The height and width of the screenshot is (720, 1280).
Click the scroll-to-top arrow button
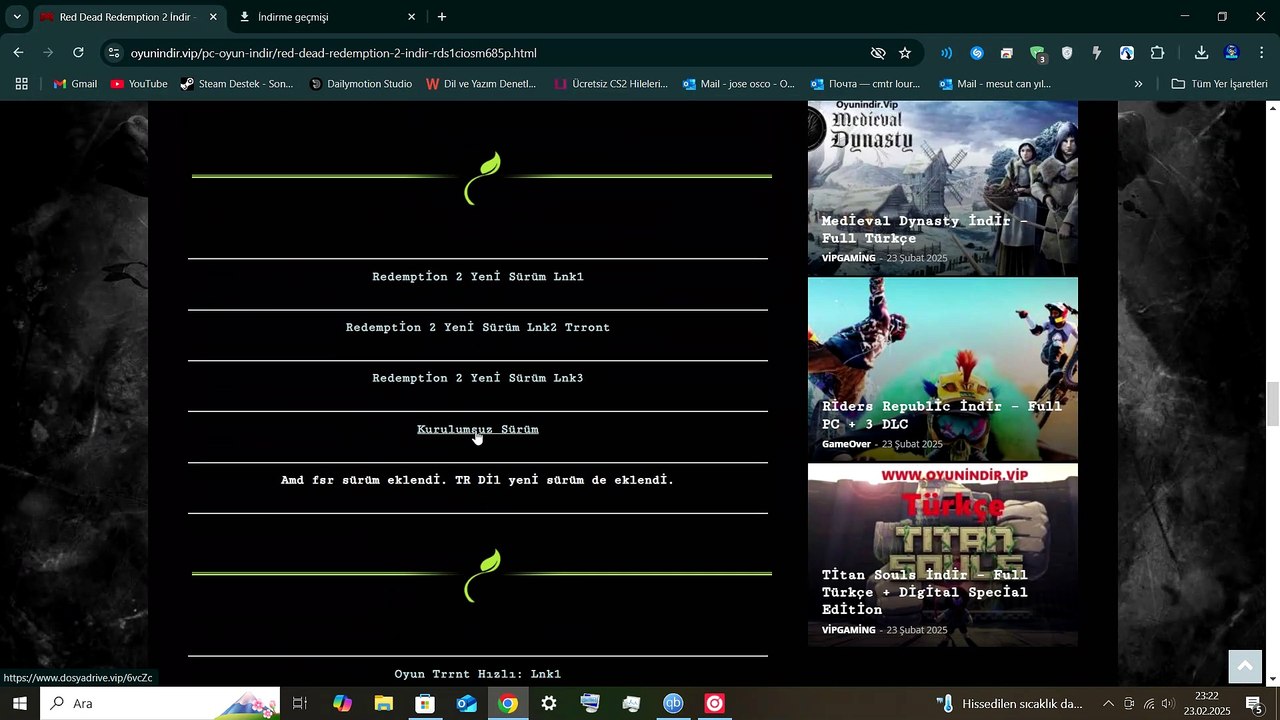(1245, 666)
